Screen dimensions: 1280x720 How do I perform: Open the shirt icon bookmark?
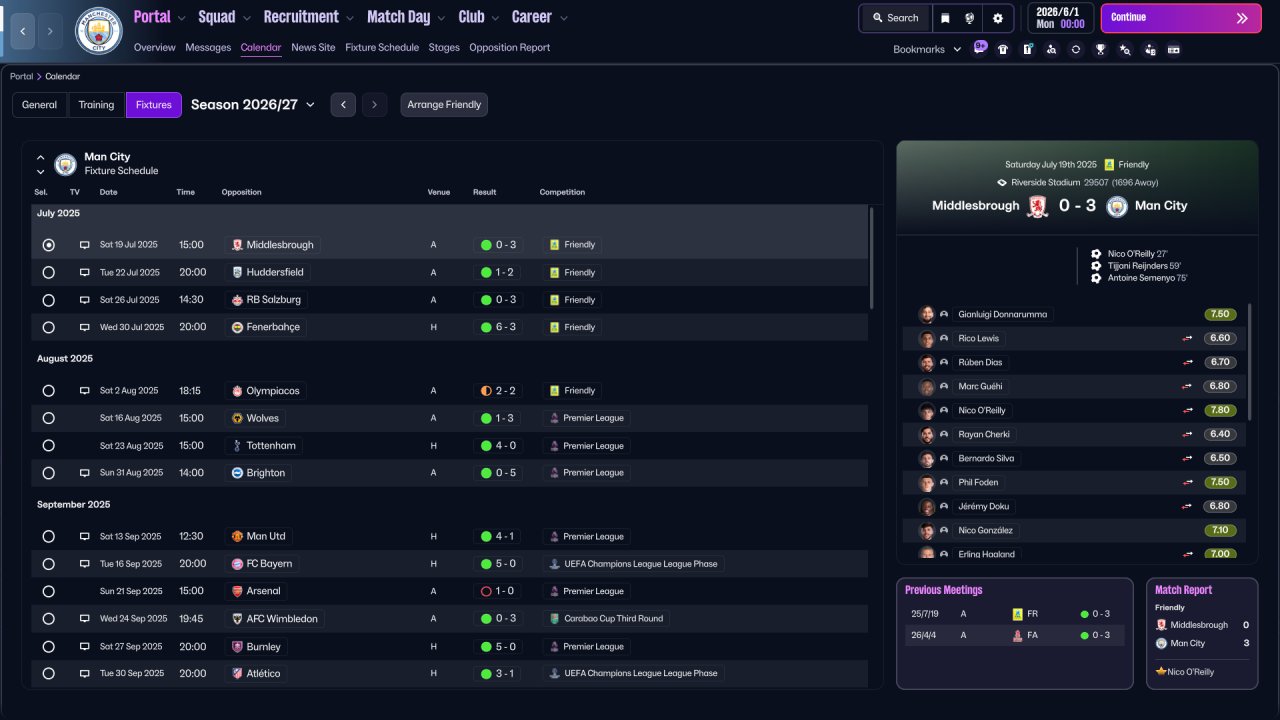tap(1003, 49)
